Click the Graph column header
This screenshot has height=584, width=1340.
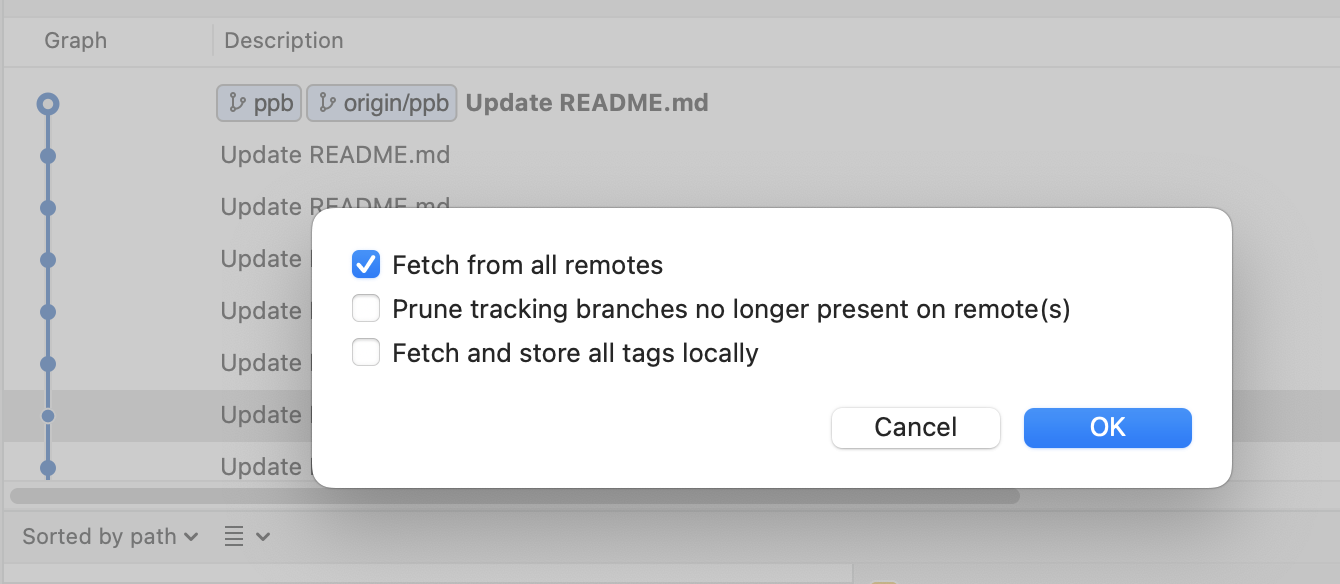point(75,41)
